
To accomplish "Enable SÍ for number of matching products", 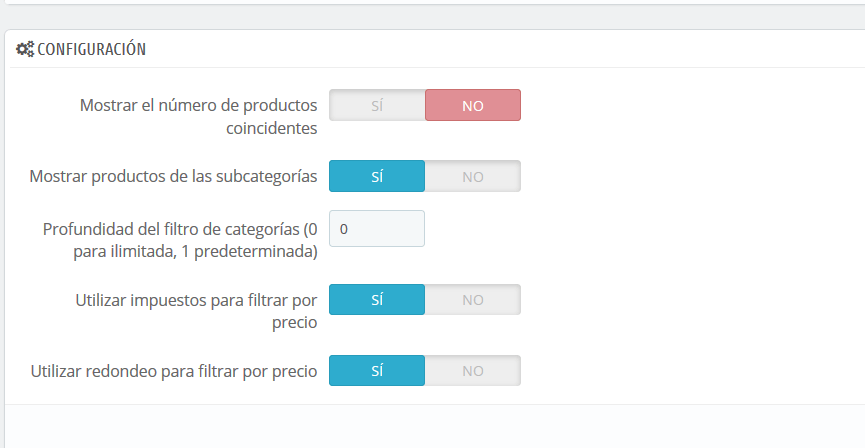I will (x=377, y=105).
